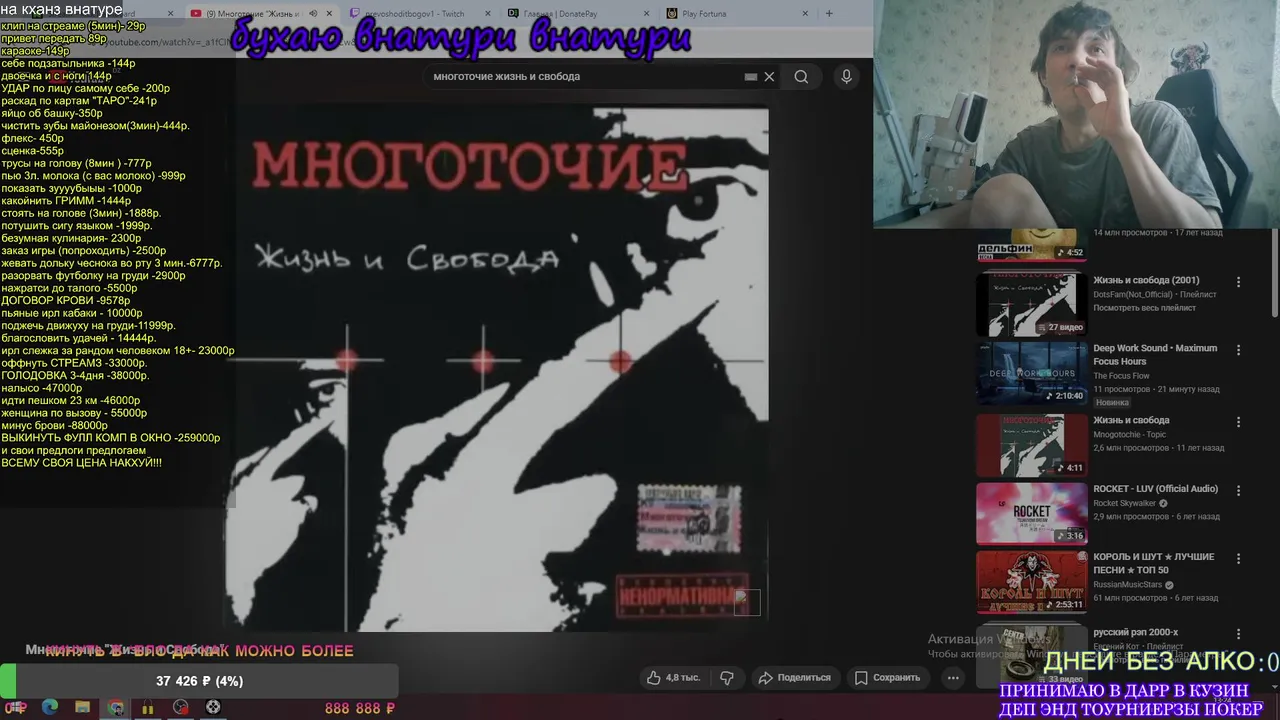Open русский рэп 2000-х playlist title

(x=1135, y=632)
